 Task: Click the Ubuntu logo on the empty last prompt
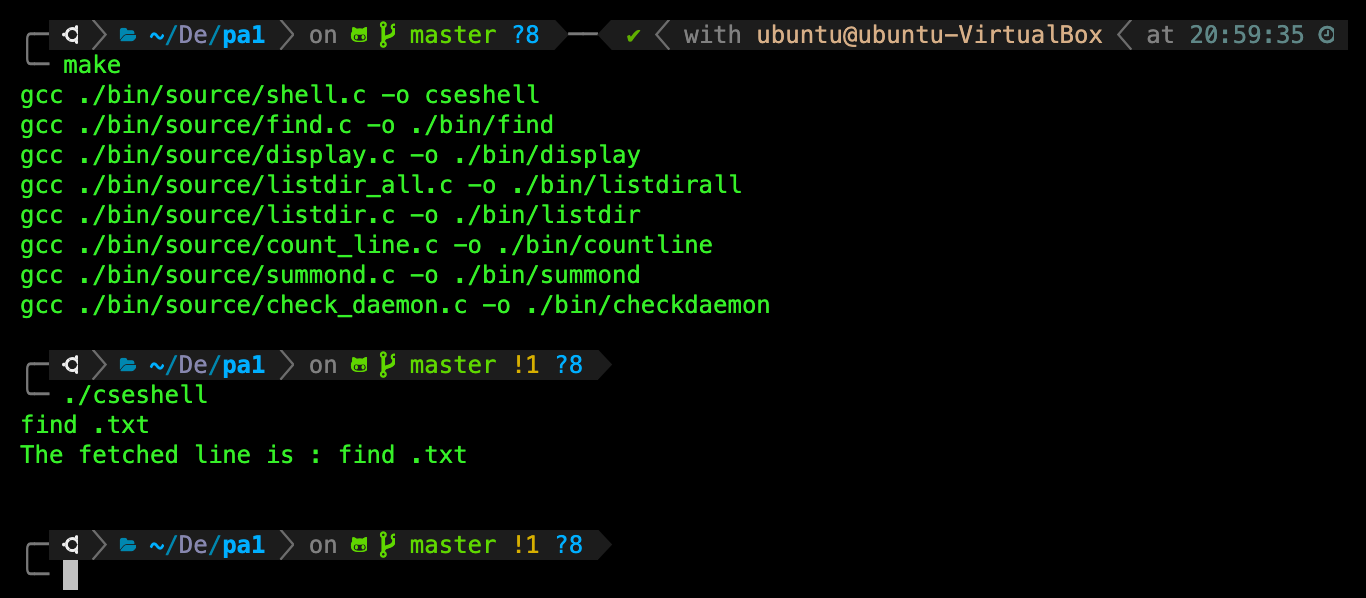click(x=71, y=545)
